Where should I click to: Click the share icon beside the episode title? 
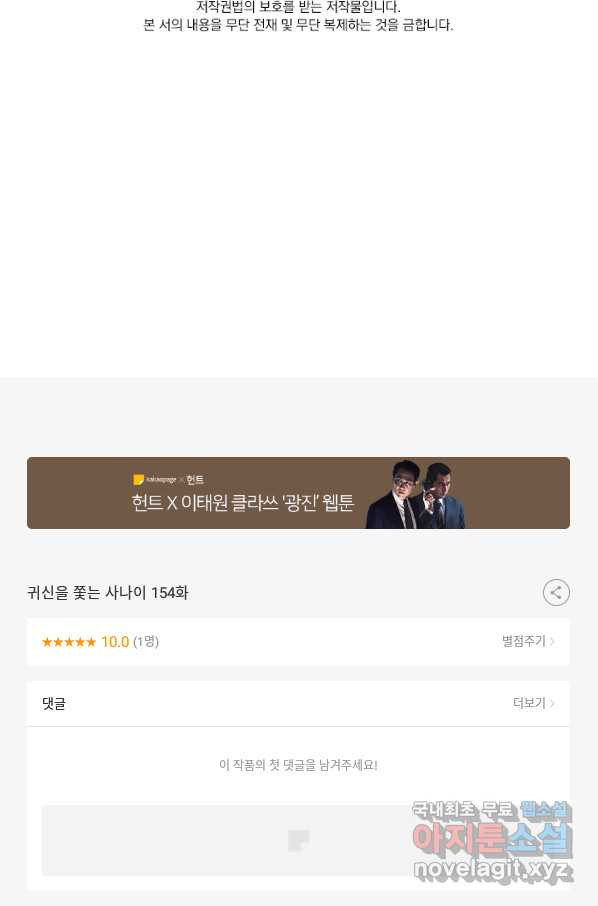[556, 592]
